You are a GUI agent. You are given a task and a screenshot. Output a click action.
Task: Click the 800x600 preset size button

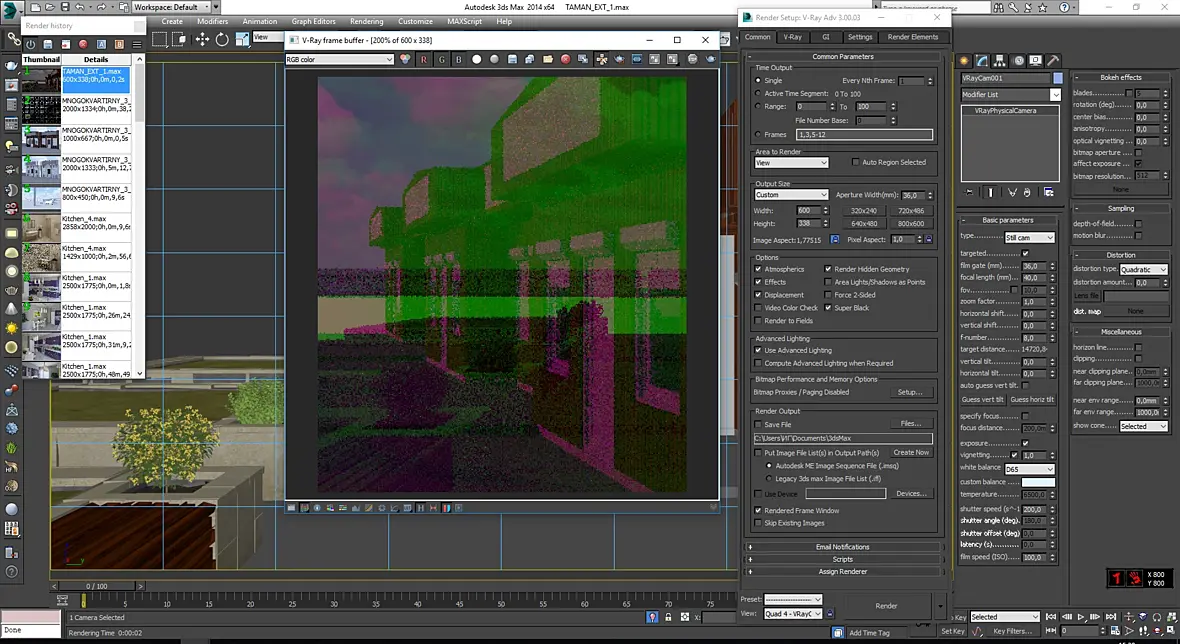[x=911, y=223]
